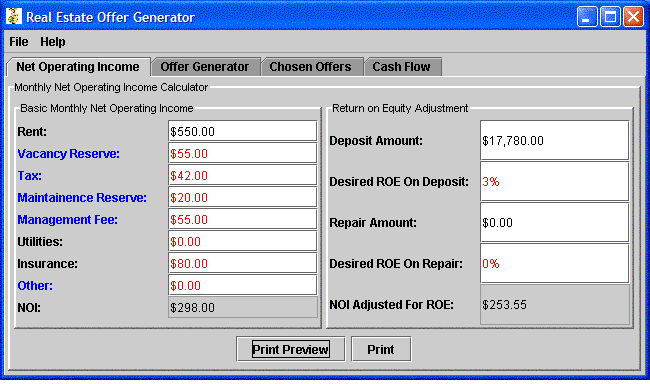Click the Rent input field

pos(243,131)
